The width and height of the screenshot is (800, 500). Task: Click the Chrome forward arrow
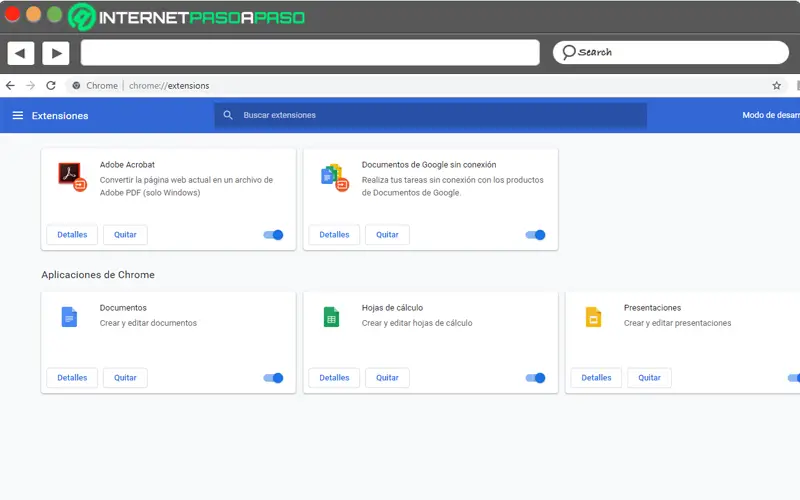click(x=31, y=86)
